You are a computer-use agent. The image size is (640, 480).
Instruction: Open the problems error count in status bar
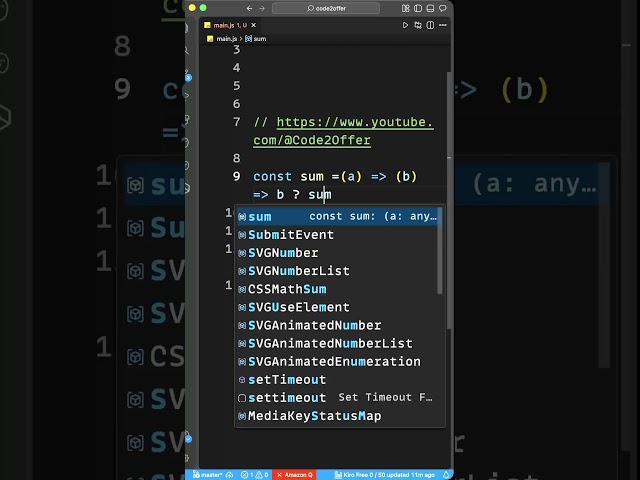(247, 475)
